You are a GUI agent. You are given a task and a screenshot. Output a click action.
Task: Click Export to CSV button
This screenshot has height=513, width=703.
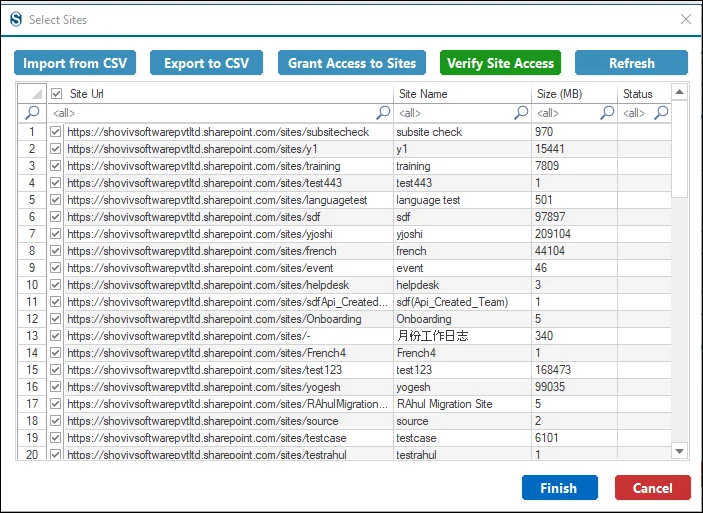tap(206, 63)
